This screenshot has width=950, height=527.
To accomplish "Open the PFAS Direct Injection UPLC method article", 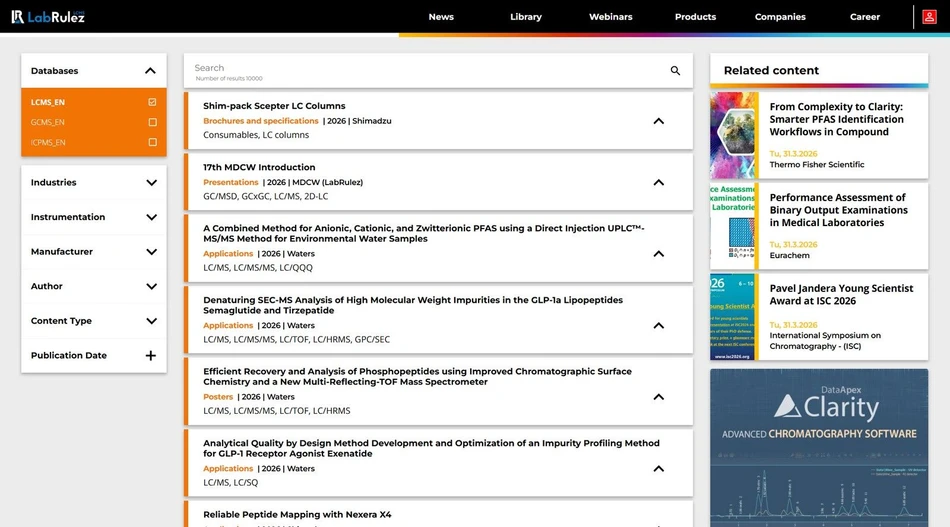I will 423,233.
